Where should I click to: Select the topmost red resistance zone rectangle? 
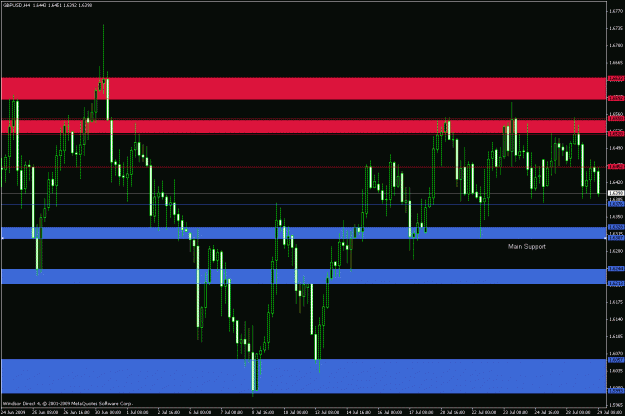(x=304, y=88)
